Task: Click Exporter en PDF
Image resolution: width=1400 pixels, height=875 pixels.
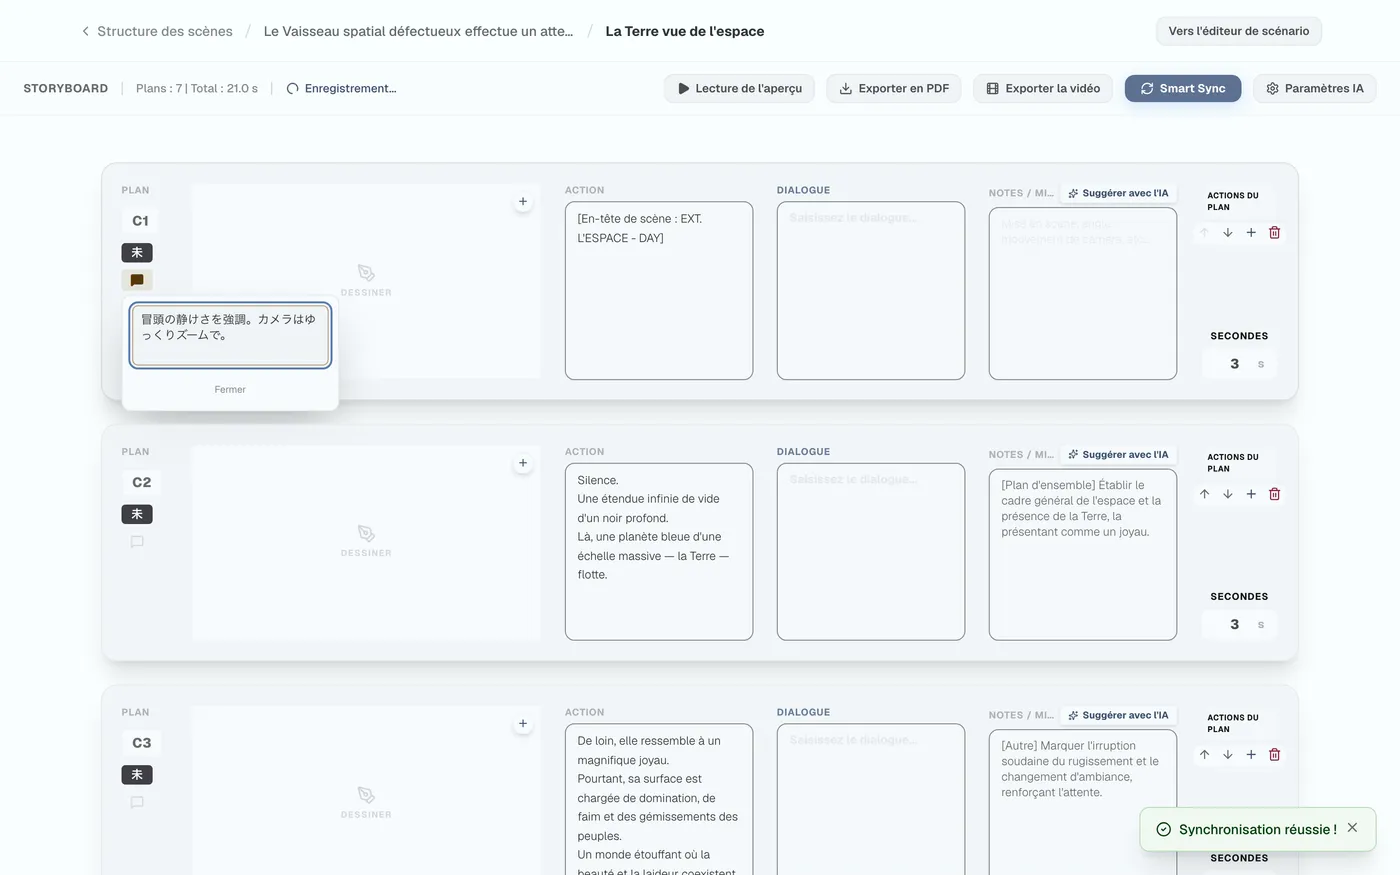Action: click(894, 88)
